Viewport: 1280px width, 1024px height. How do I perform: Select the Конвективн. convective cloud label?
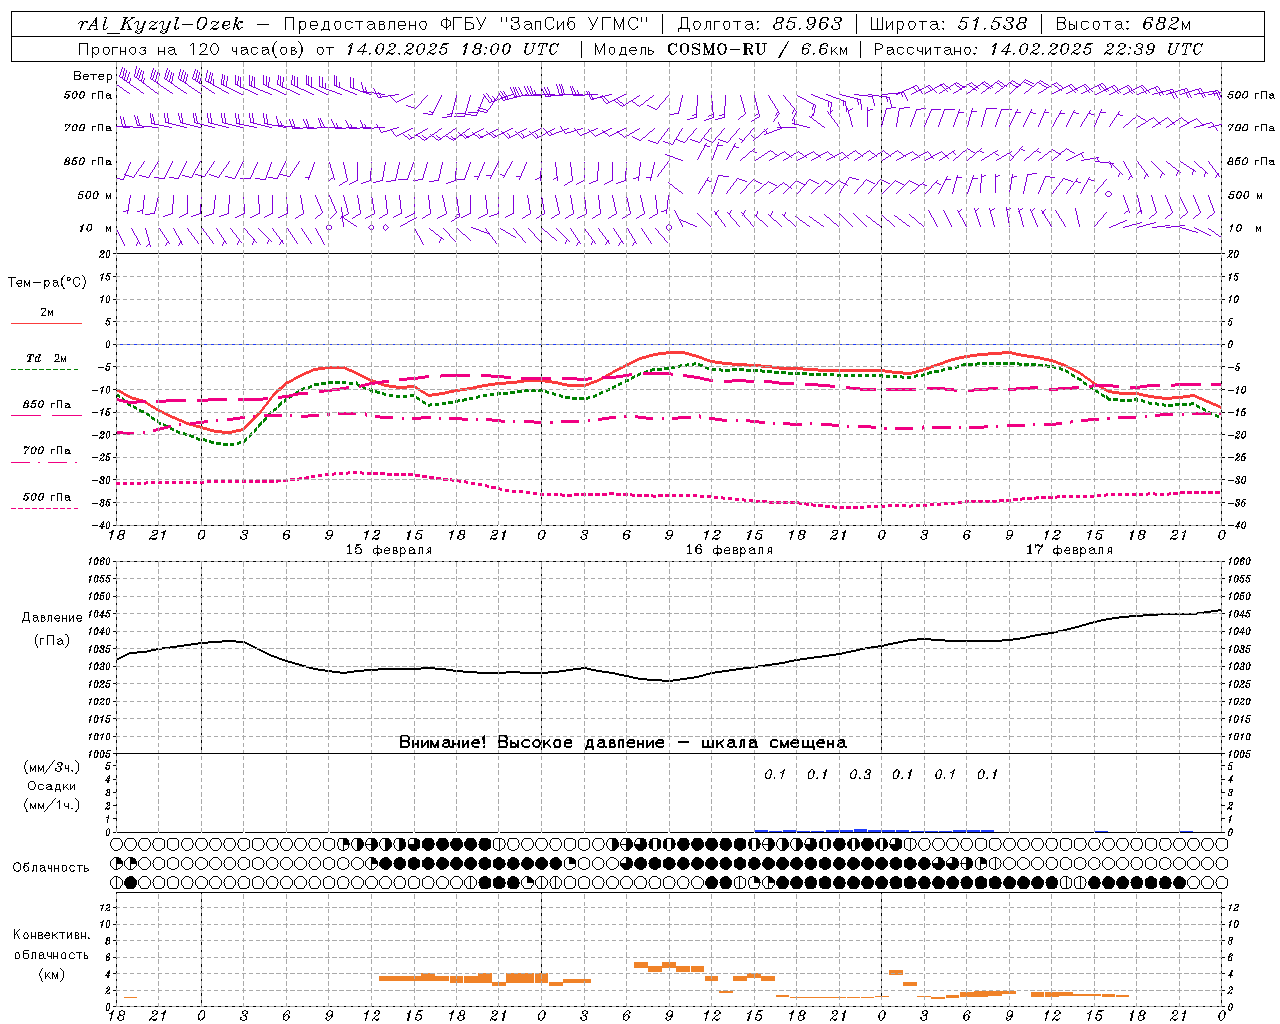(x=51, y=935)
